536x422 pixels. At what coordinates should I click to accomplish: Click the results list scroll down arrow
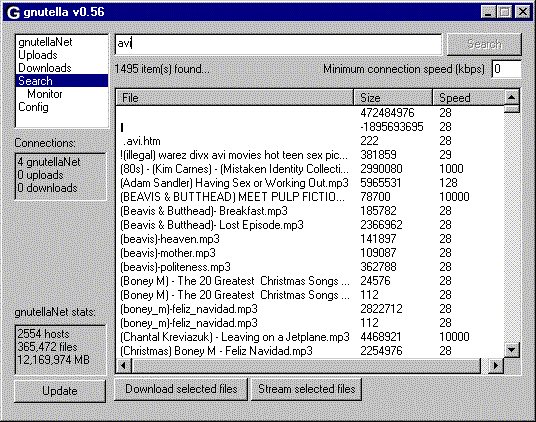click(x=512, y=350)
